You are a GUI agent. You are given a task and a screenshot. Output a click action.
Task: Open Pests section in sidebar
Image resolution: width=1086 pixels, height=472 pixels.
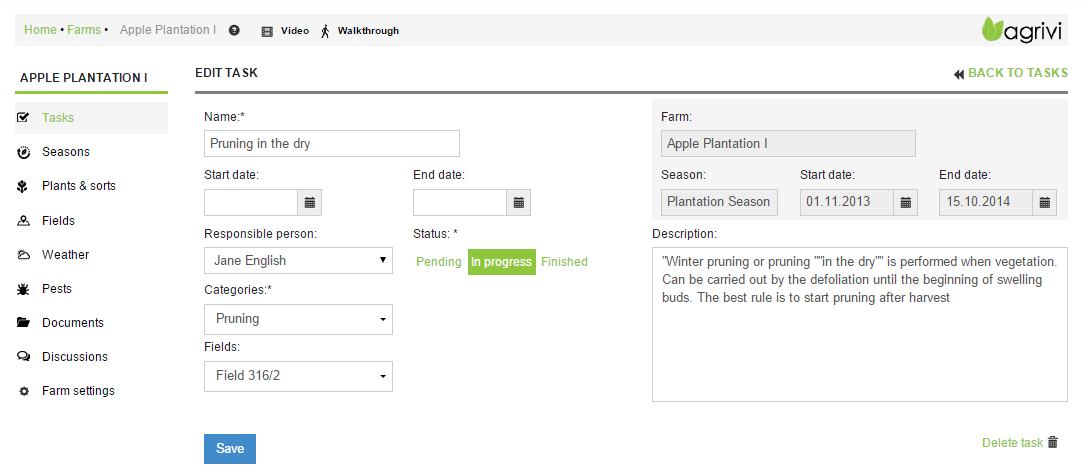pos(56,289)
